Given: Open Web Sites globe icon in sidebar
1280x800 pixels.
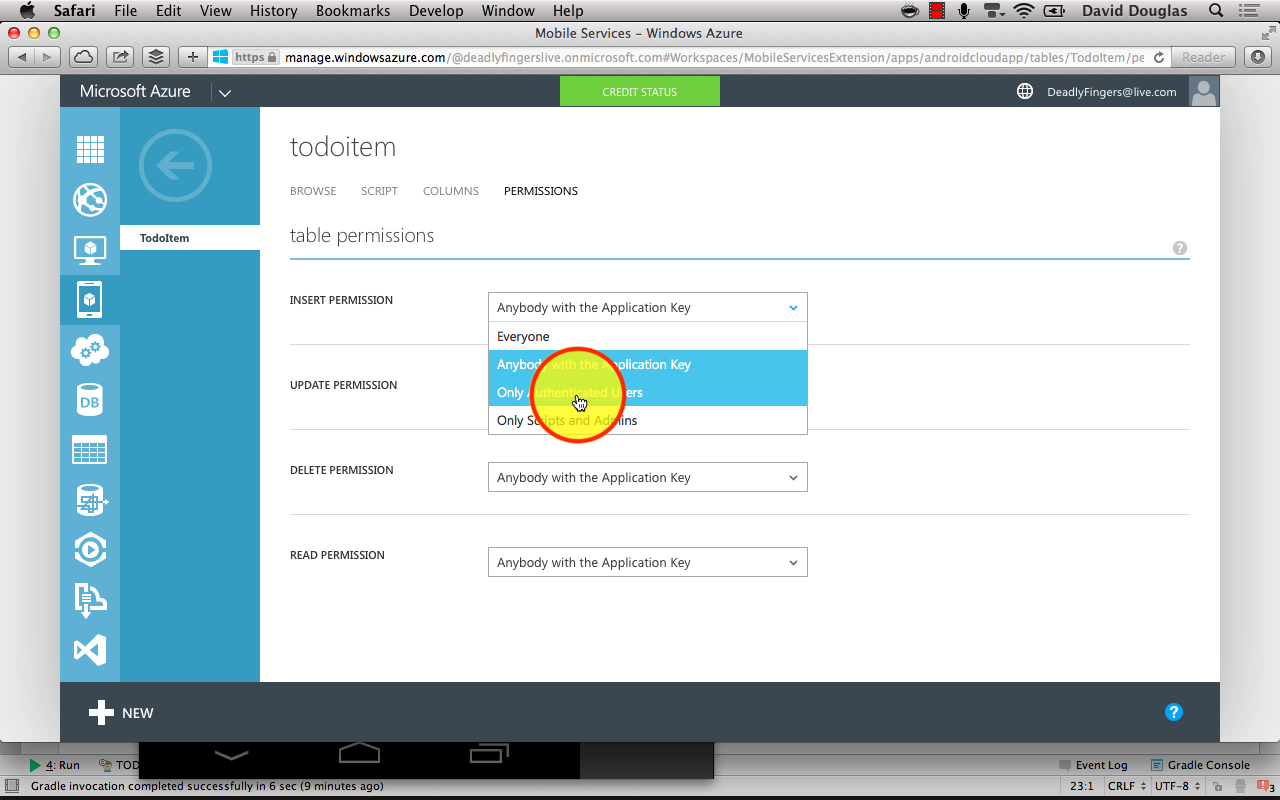Looking at the screenshot, I should (x=90, y=200).
